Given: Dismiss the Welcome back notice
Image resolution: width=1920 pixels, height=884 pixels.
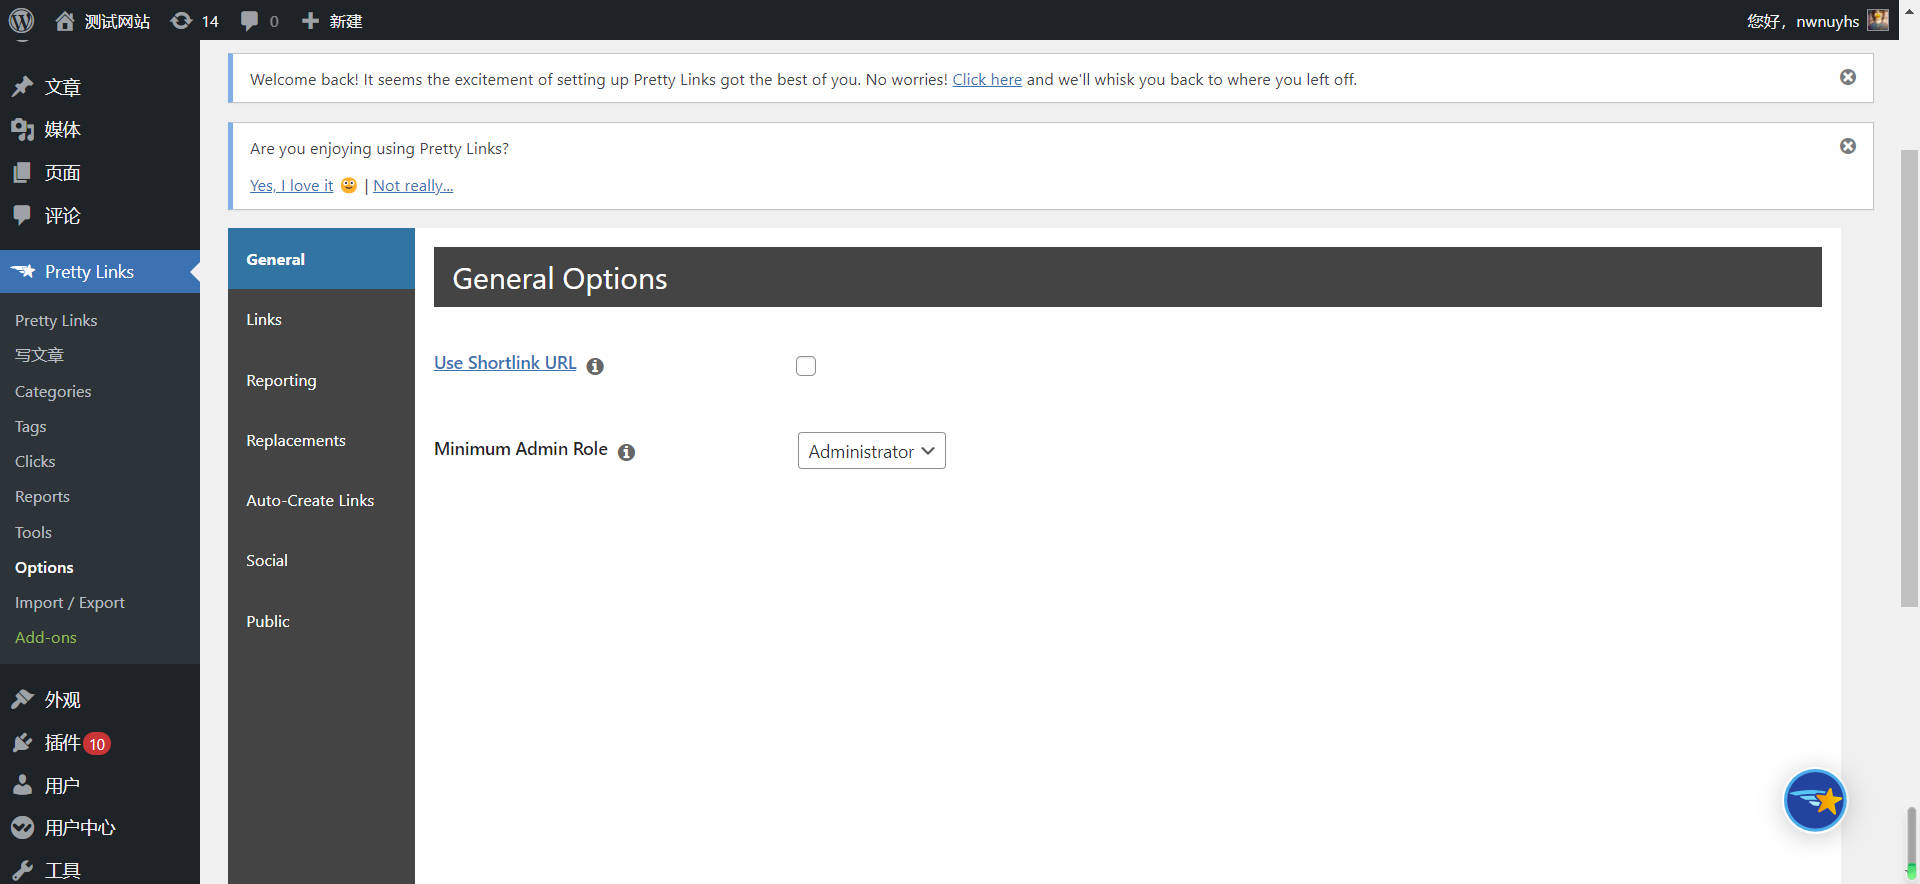Looking at the screenshot, I should click(1848, 77).
